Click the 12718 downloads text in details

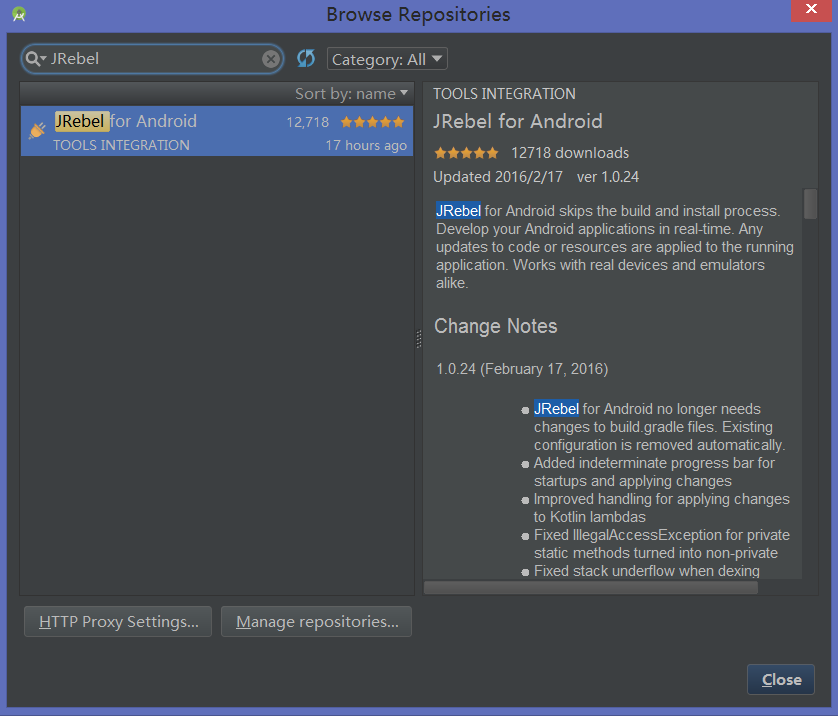pos(569,153)
